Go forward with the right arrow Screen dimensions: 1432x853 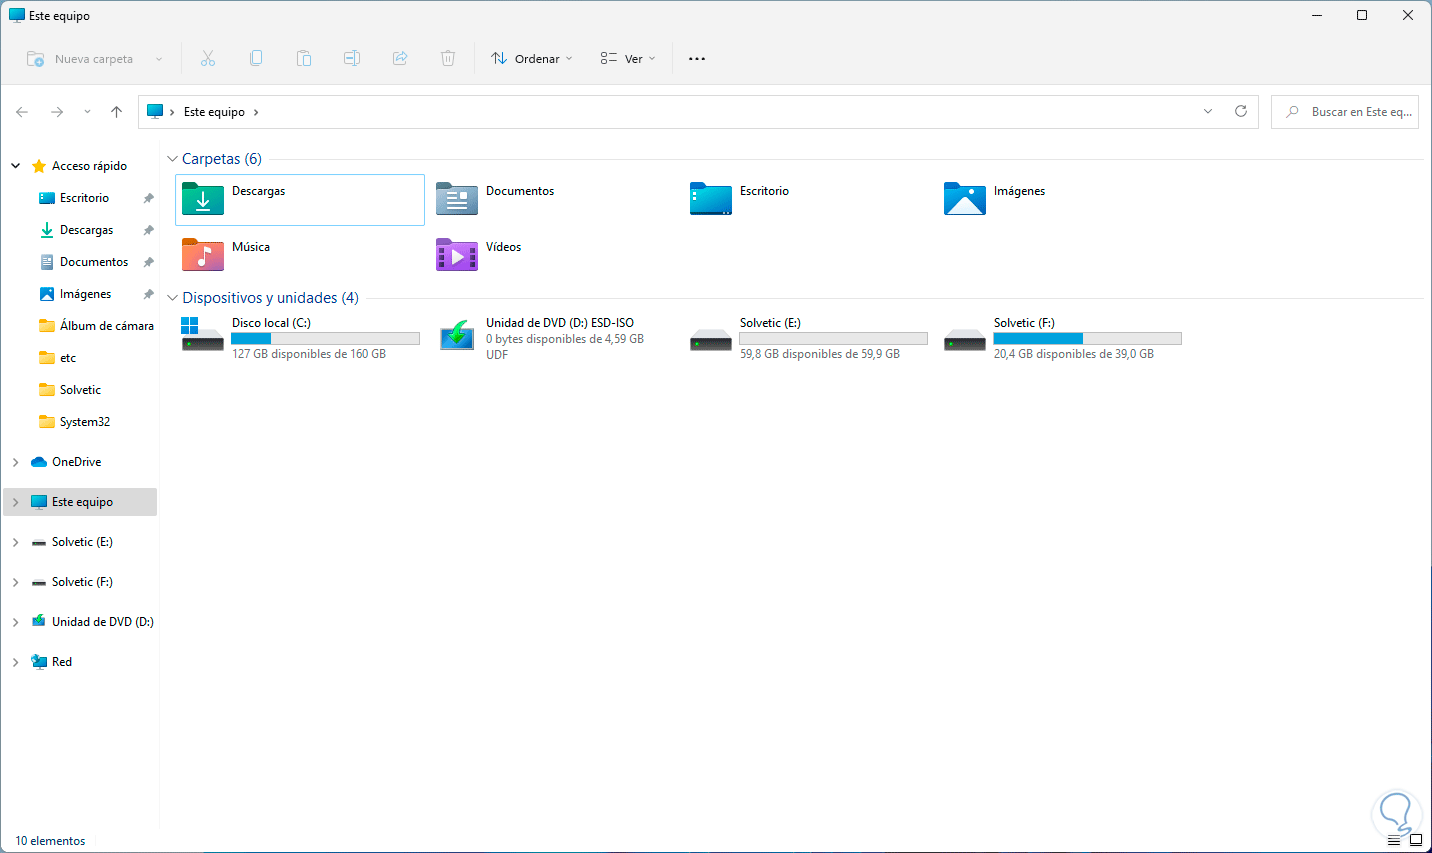click(x=57, y=112)
